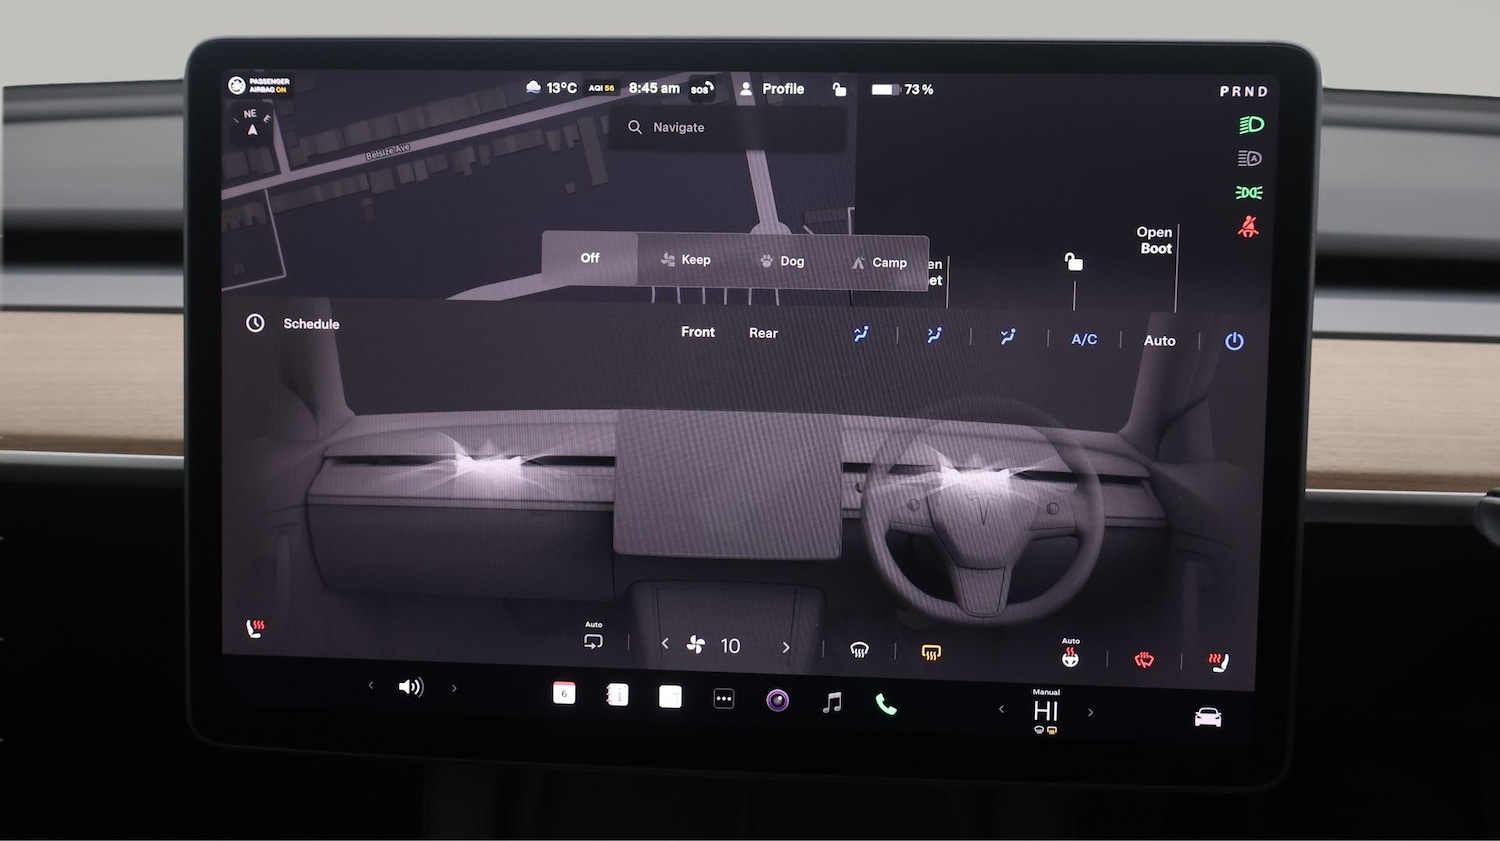Enable Auto climate mode
1500x841 pixels.
point(1159,340)
